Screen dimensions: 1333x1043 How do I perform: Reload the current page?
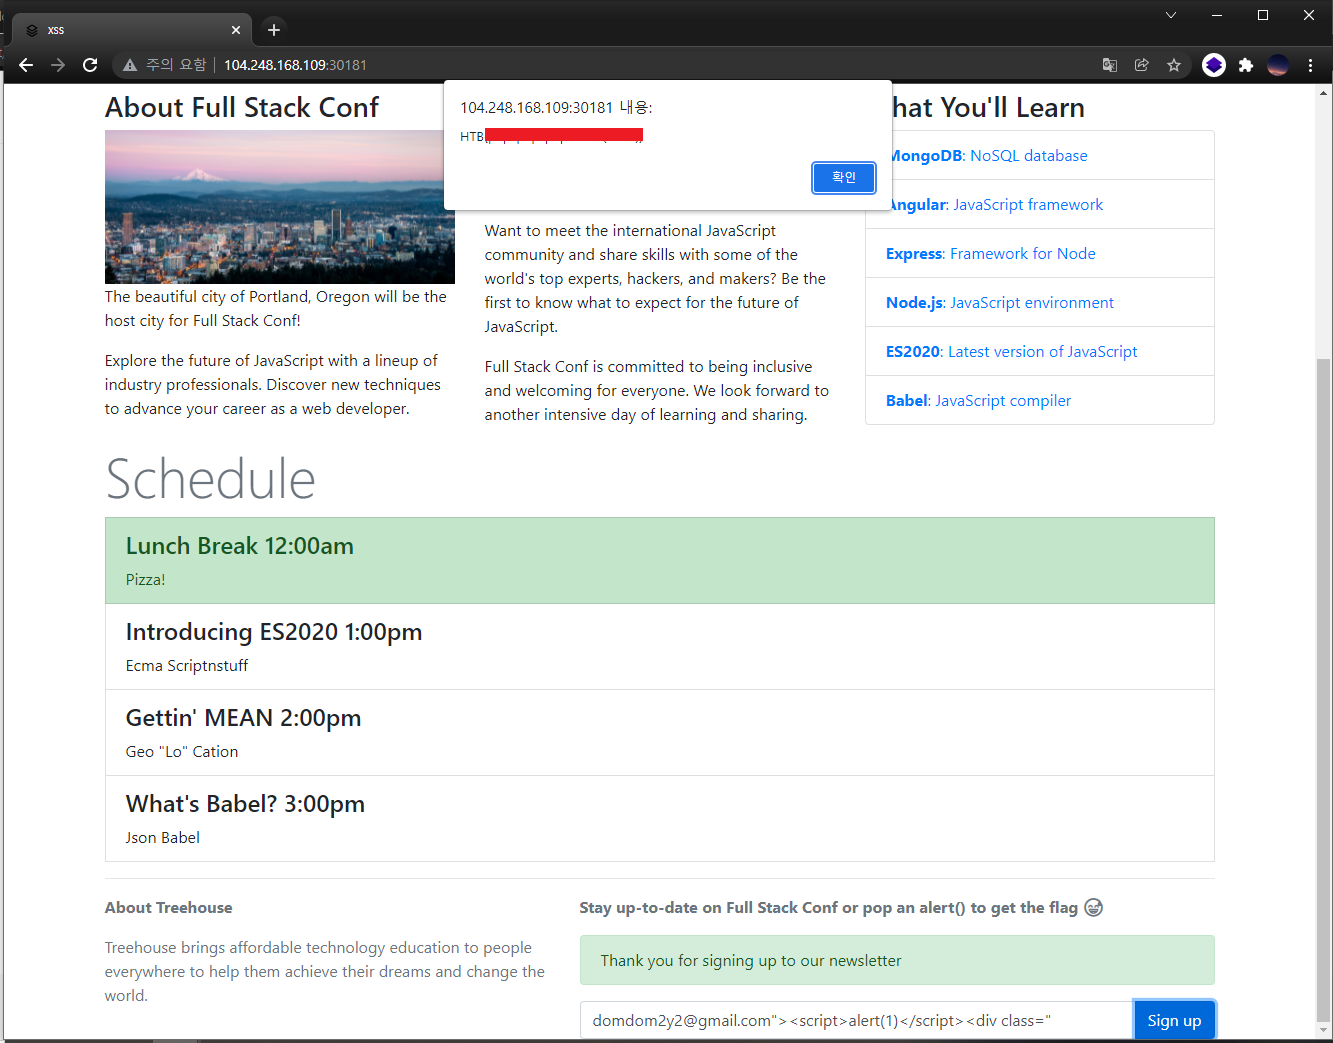click(x=90, y=65)
